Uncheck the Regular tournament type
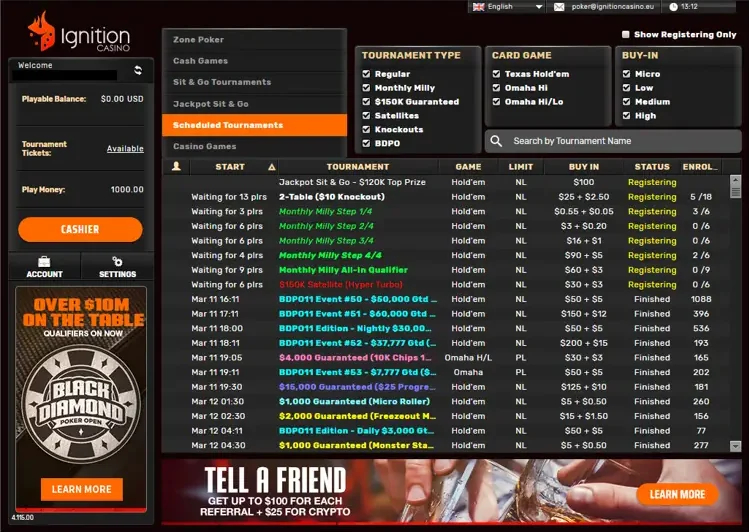Image resolution: width=749 pixels, height=532 pixels. click(x=366, y=74)
